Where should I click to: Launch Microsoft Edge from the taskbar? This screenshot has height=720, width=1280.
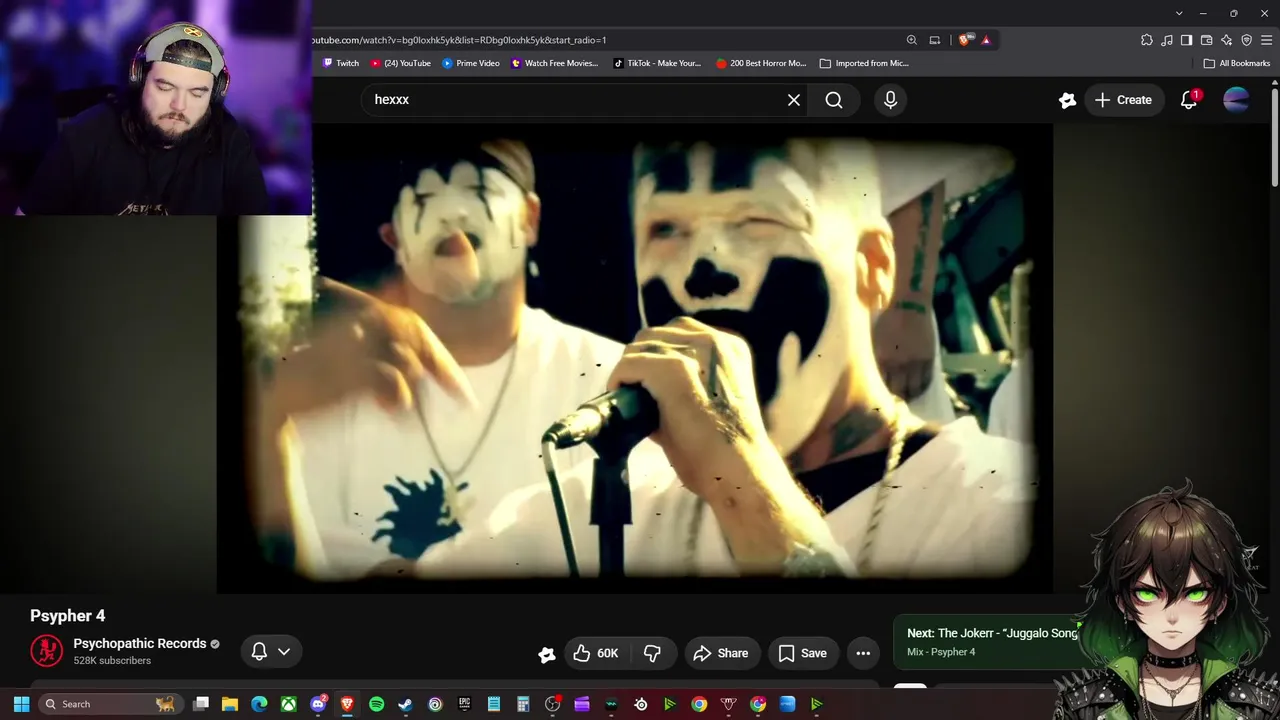point(259,704)
